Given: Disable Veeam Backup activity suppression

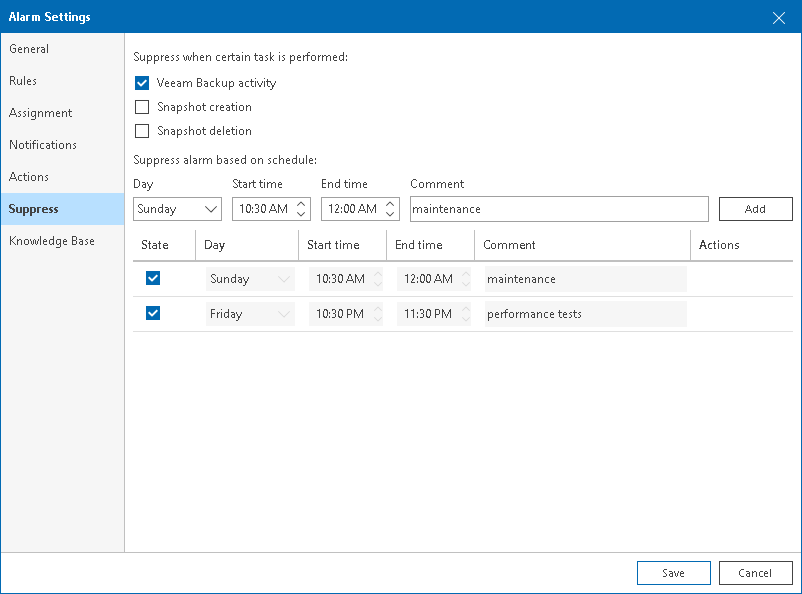Looking at the screenshot, I should click(x=141, y=83).
